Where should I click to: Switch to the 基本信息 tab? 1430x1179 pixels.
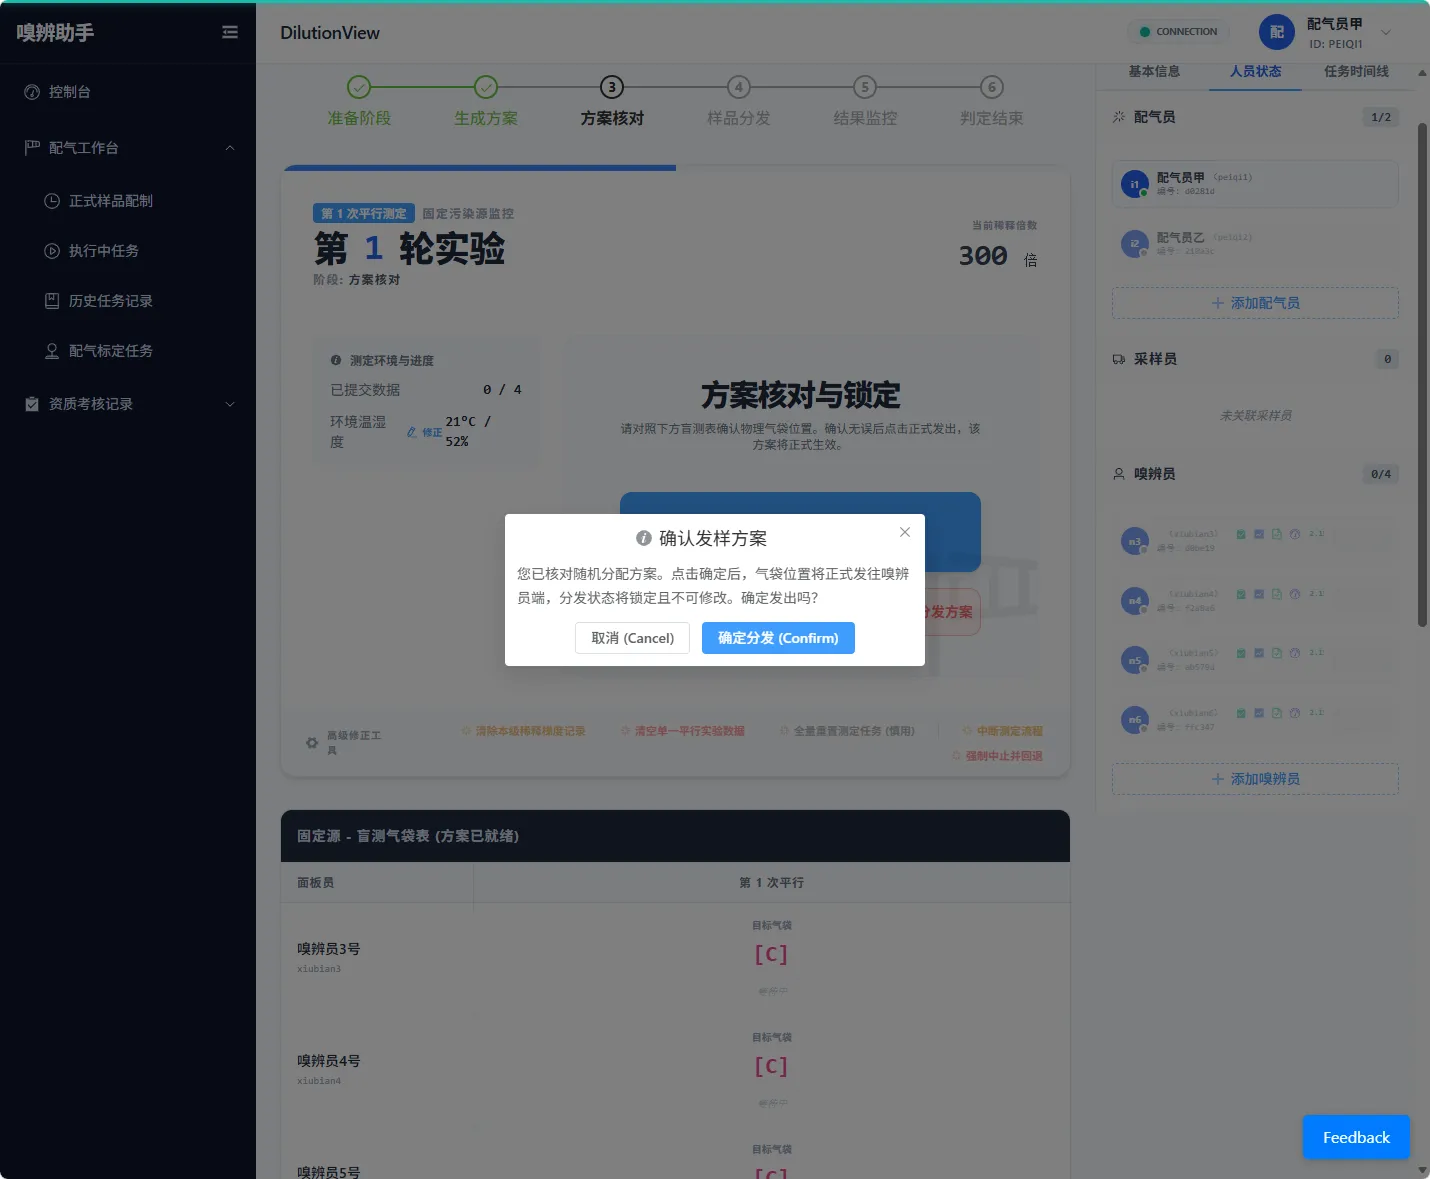1154,71
